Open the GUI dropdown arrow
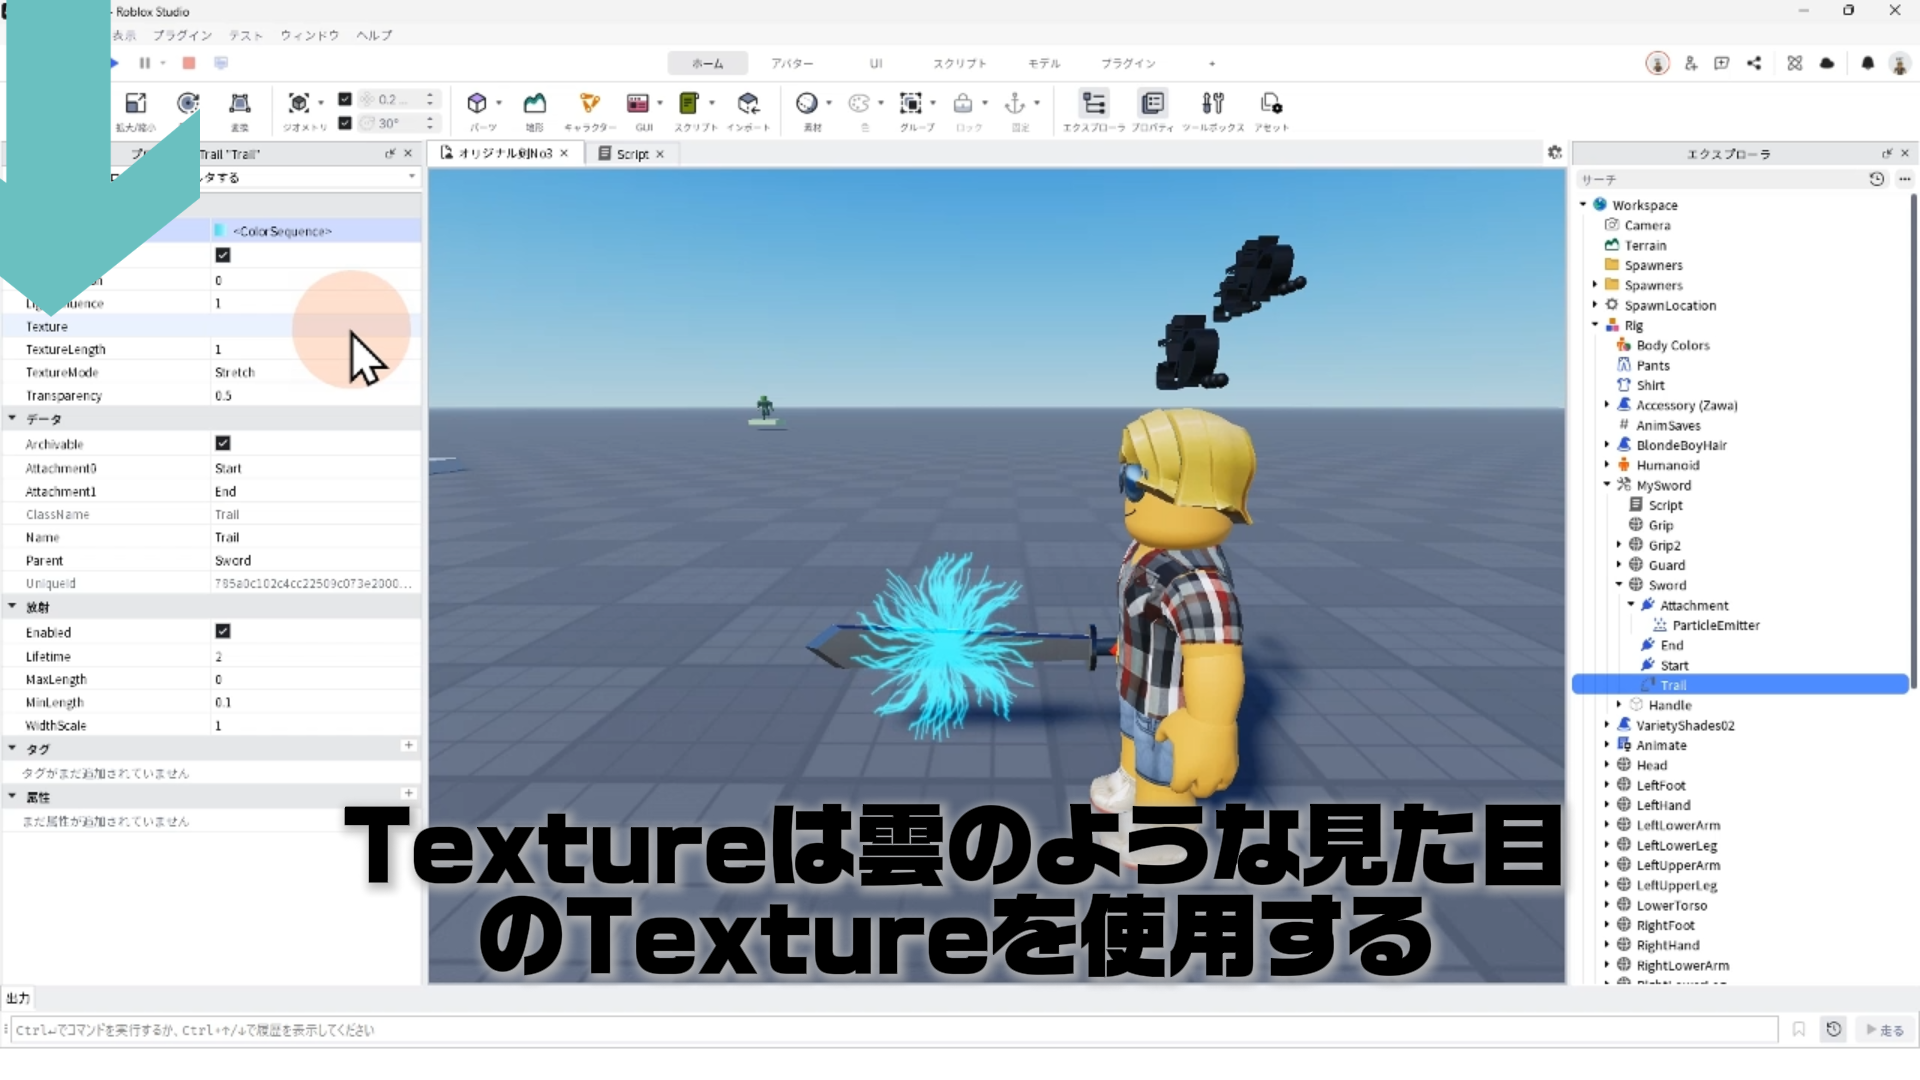This screenshot has height=1080, width=1920. click(x=660, y=103)
